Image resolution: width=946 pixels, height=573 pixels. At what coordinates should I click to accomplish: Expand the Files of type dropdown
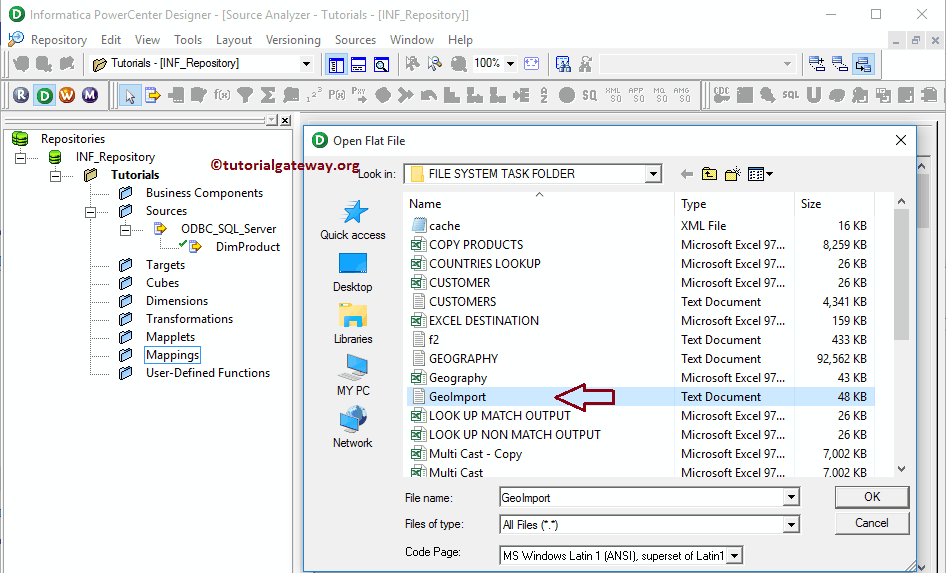click(791, 525)
